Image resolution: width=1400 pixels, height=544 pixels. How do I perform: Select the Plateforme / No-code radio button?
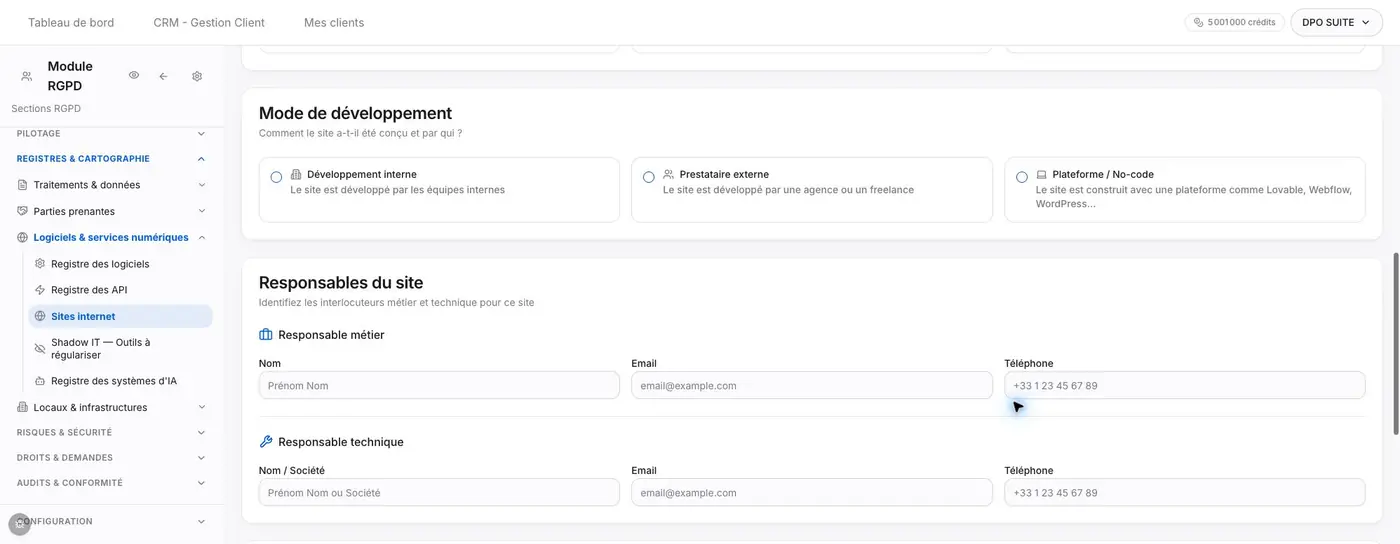(1022, 177)
